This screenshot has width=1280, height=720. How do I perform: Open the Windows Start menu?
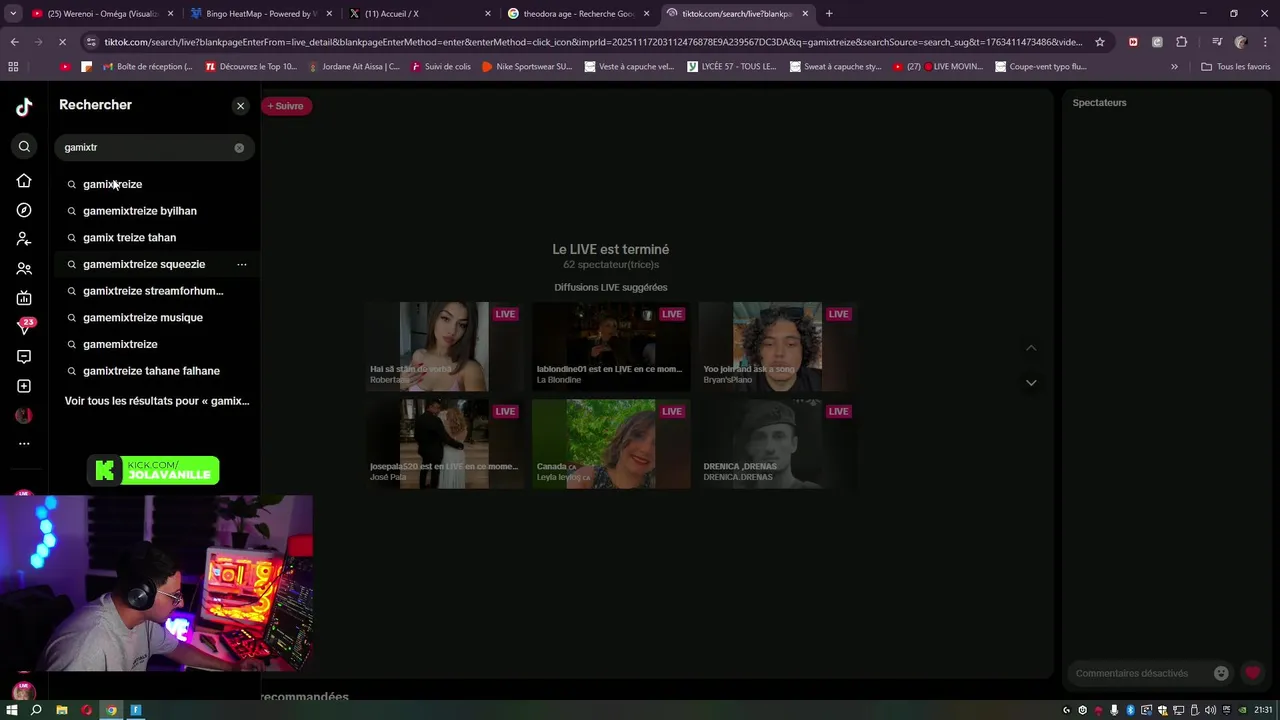pyautogui.click(x=12, y=710)
